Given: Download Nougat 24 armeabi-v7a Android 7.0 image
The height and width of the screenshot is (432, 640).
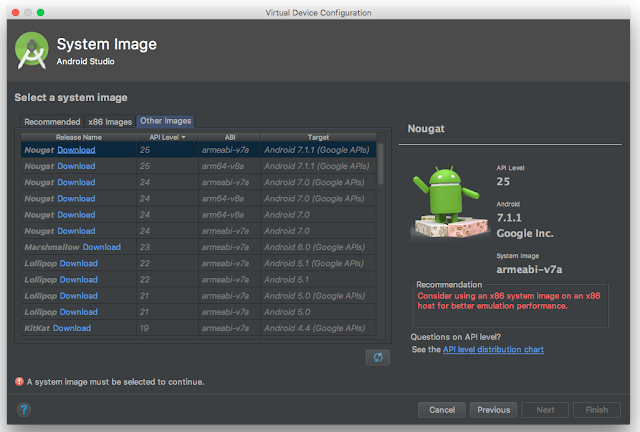Looking at the screenshot, I should pyautogui.click(x=76, y=231).
